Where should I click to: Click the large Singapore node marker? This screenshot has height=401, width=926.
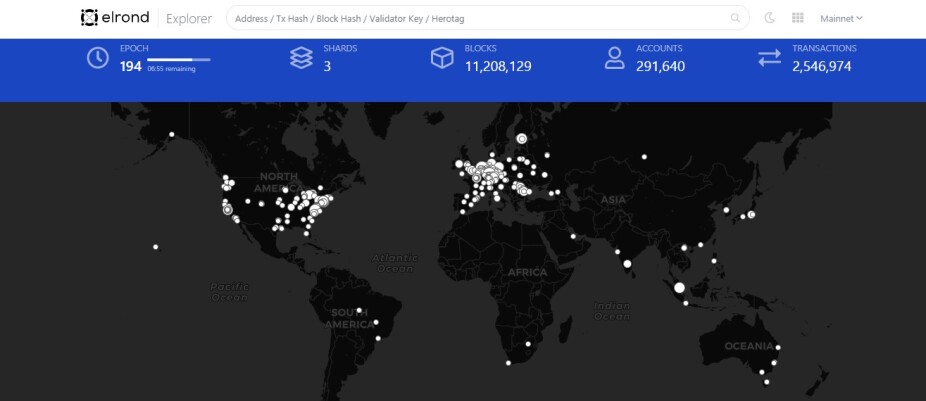(679, 288)
